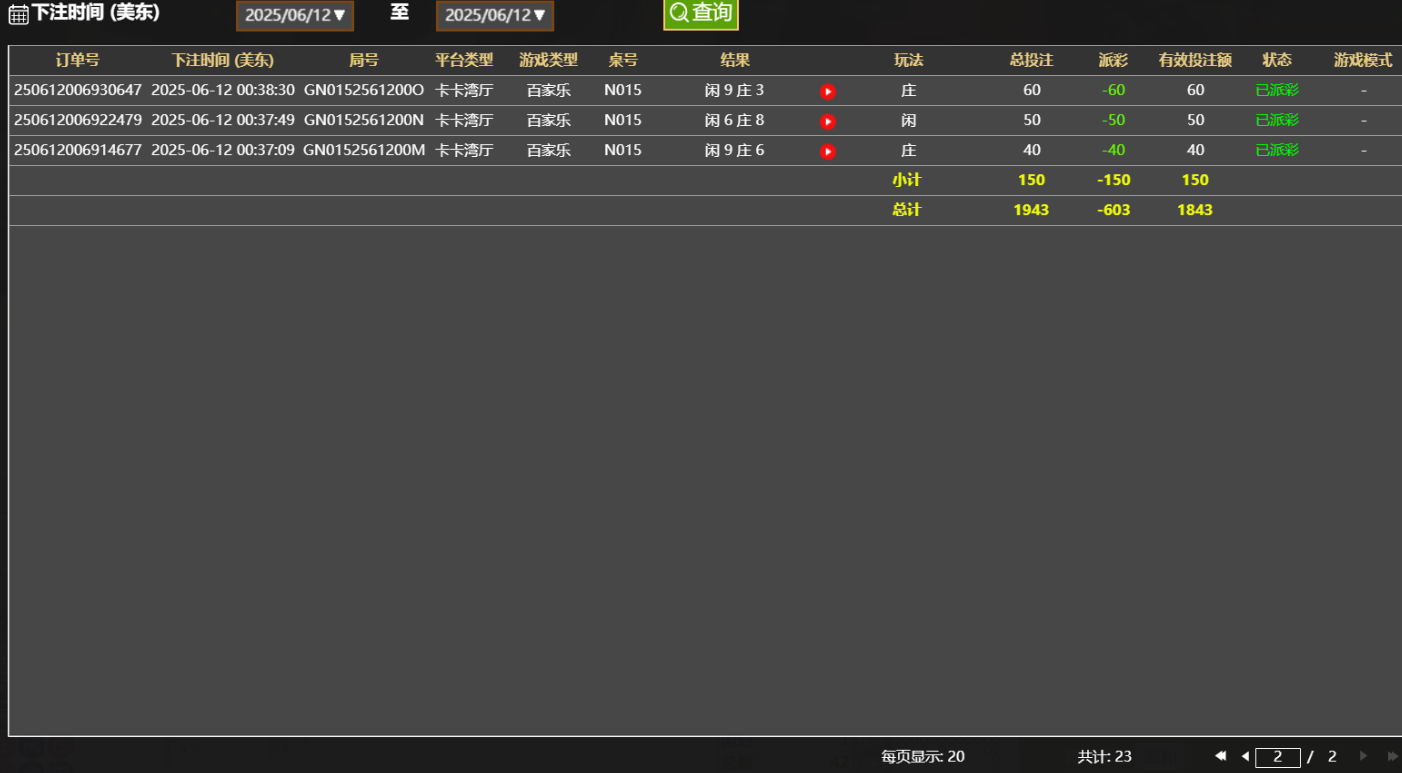Click the 每页显示: 20 per-page setting

point(921,757)
